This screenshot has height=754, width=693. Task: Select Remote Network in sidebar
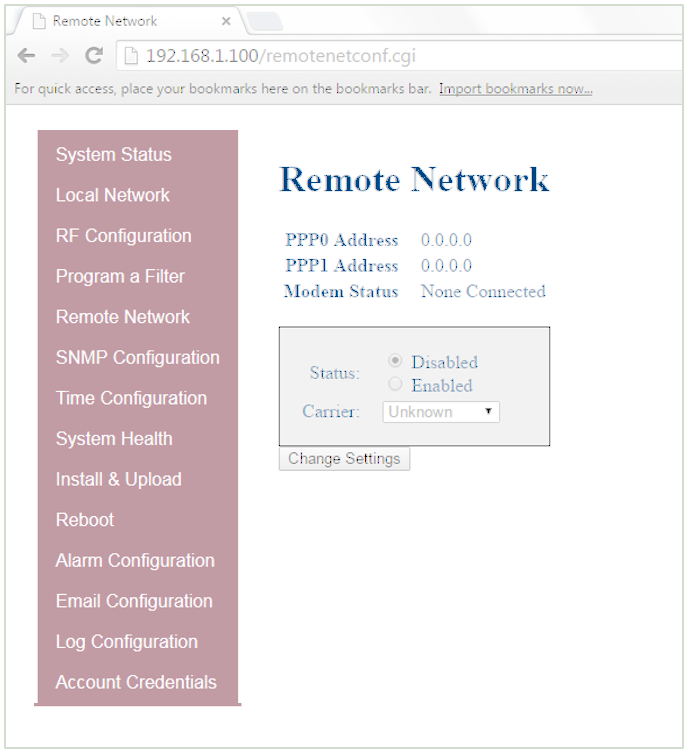coord(123,317)
